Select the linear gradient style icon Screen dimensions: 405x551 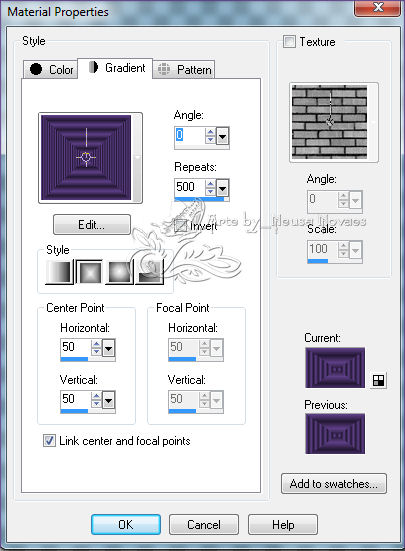[59, 271]
